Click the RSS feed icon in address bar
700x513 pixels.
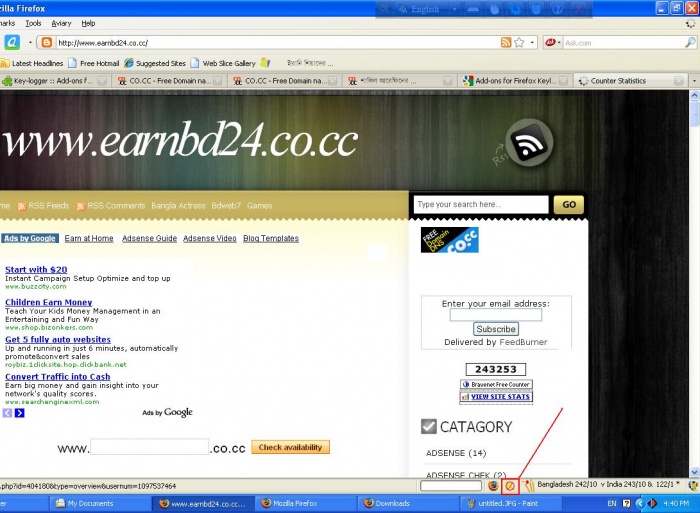coord(506,42)
